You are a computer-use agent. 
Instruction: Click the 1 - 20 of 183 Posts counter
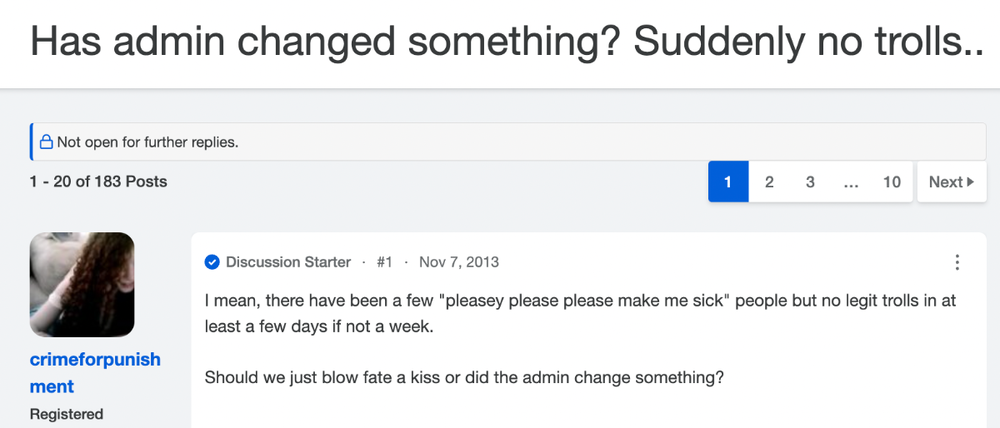tap(98, 182)
